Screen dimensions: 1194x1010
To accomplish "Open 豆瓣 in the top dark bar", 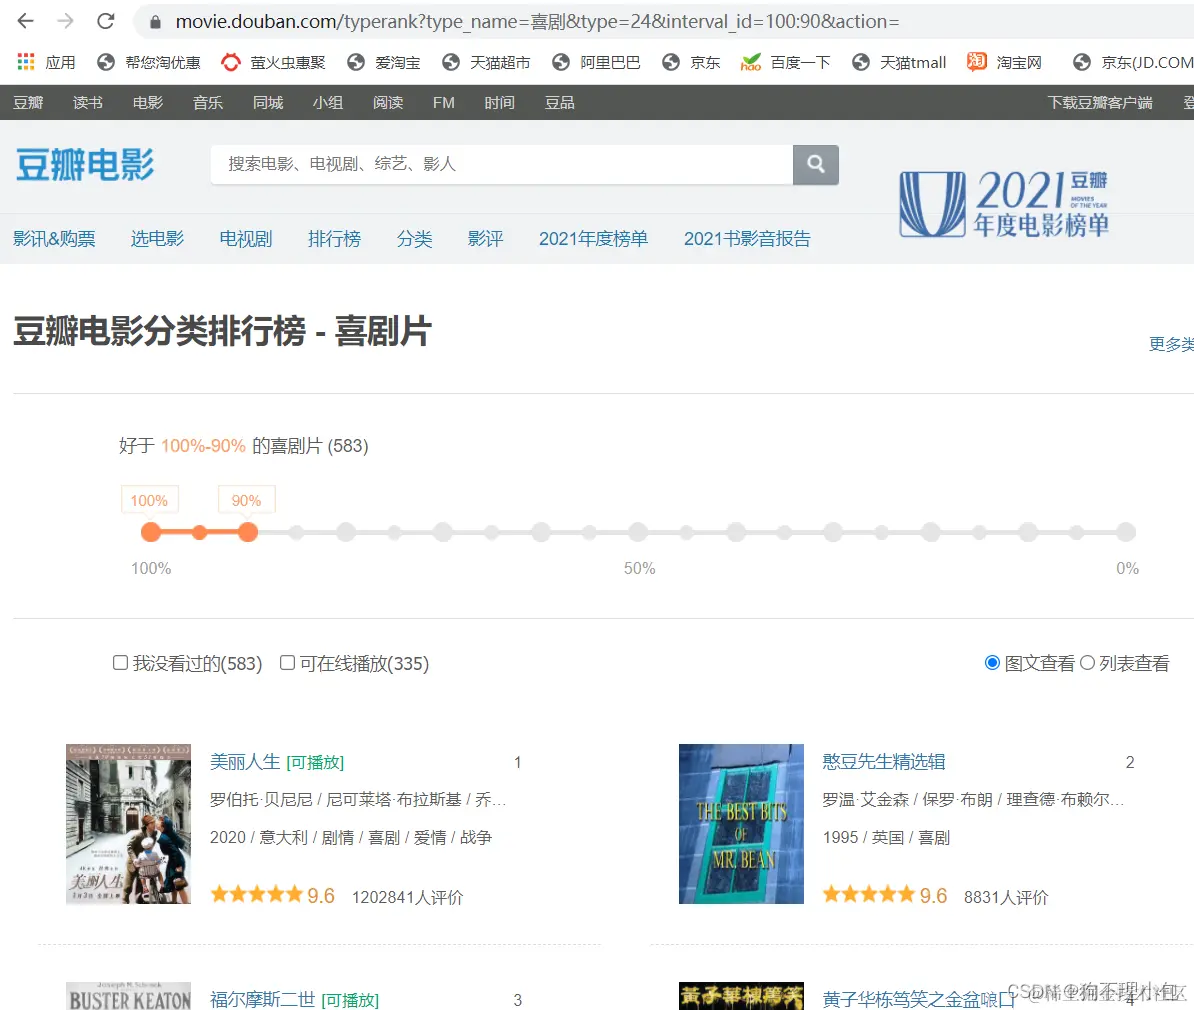I will 28,103.
